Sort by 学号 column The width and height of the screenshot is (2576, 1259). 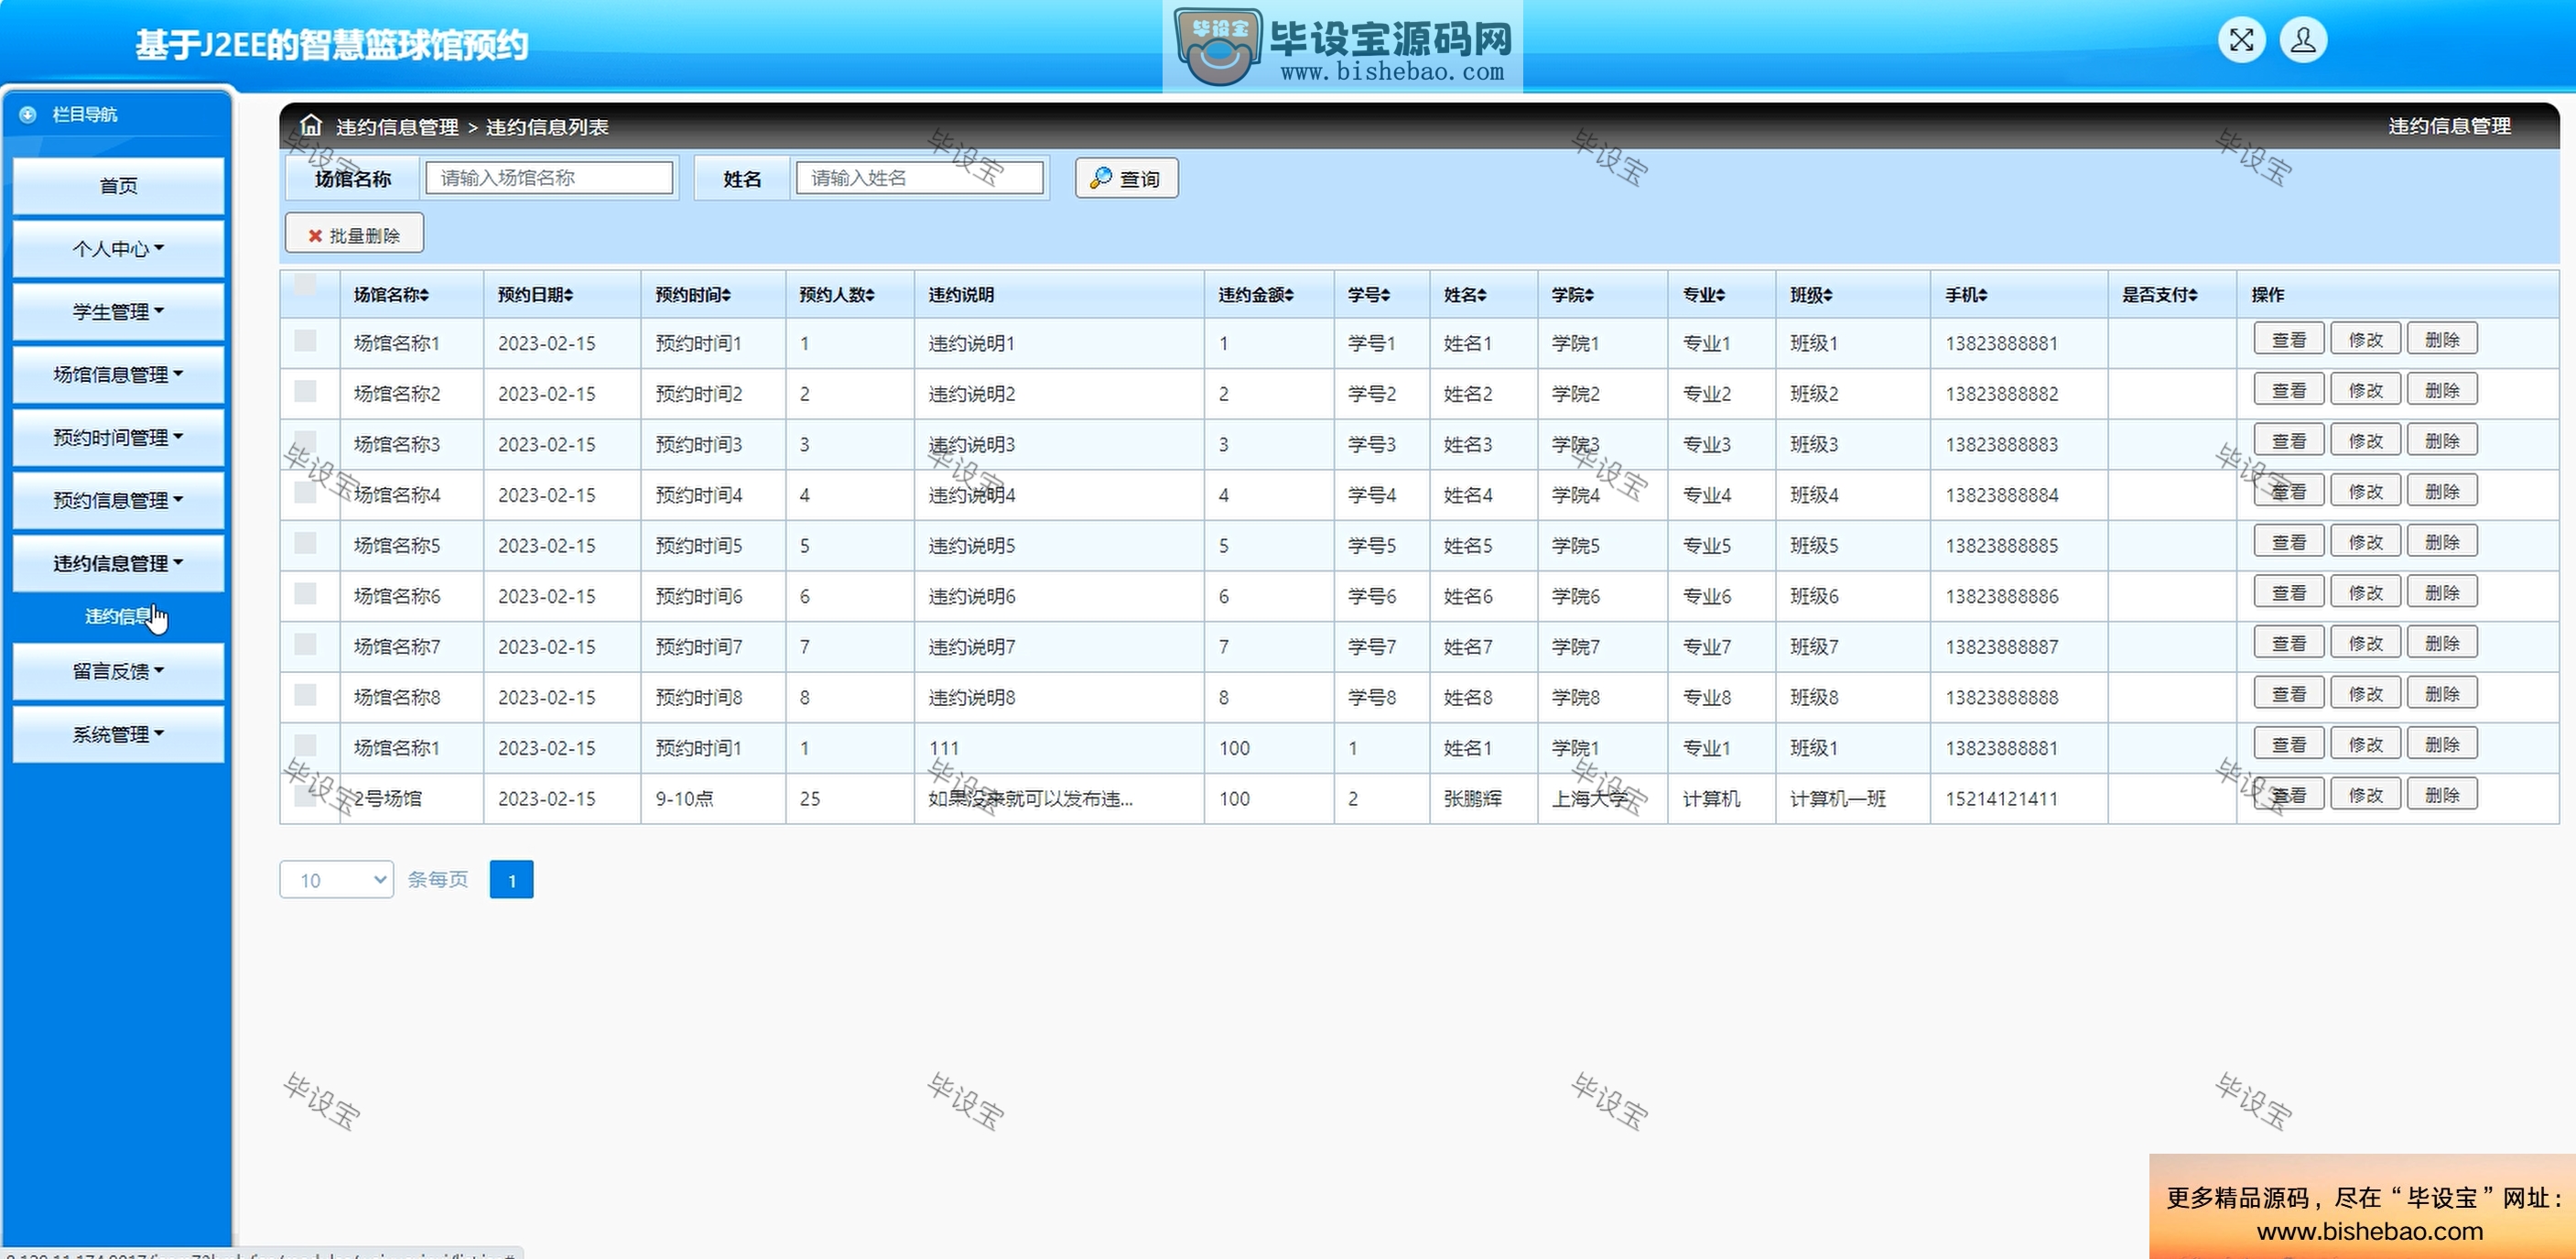coord(1369,295)
